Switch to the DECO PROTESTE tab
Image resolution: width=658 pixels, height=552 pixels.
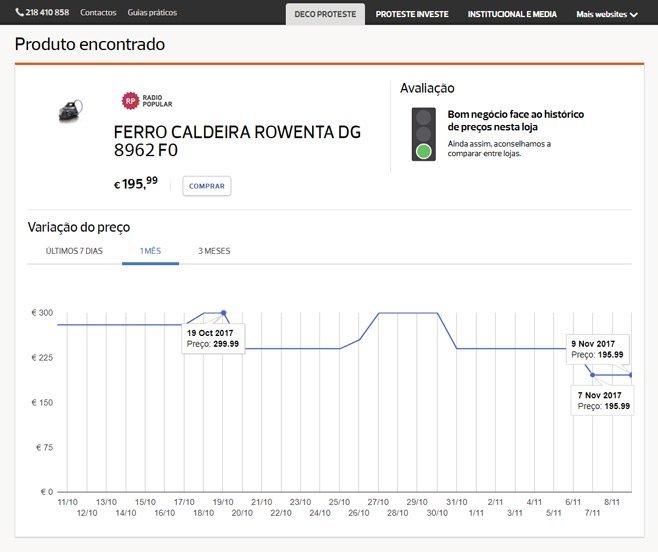(325, 14)
